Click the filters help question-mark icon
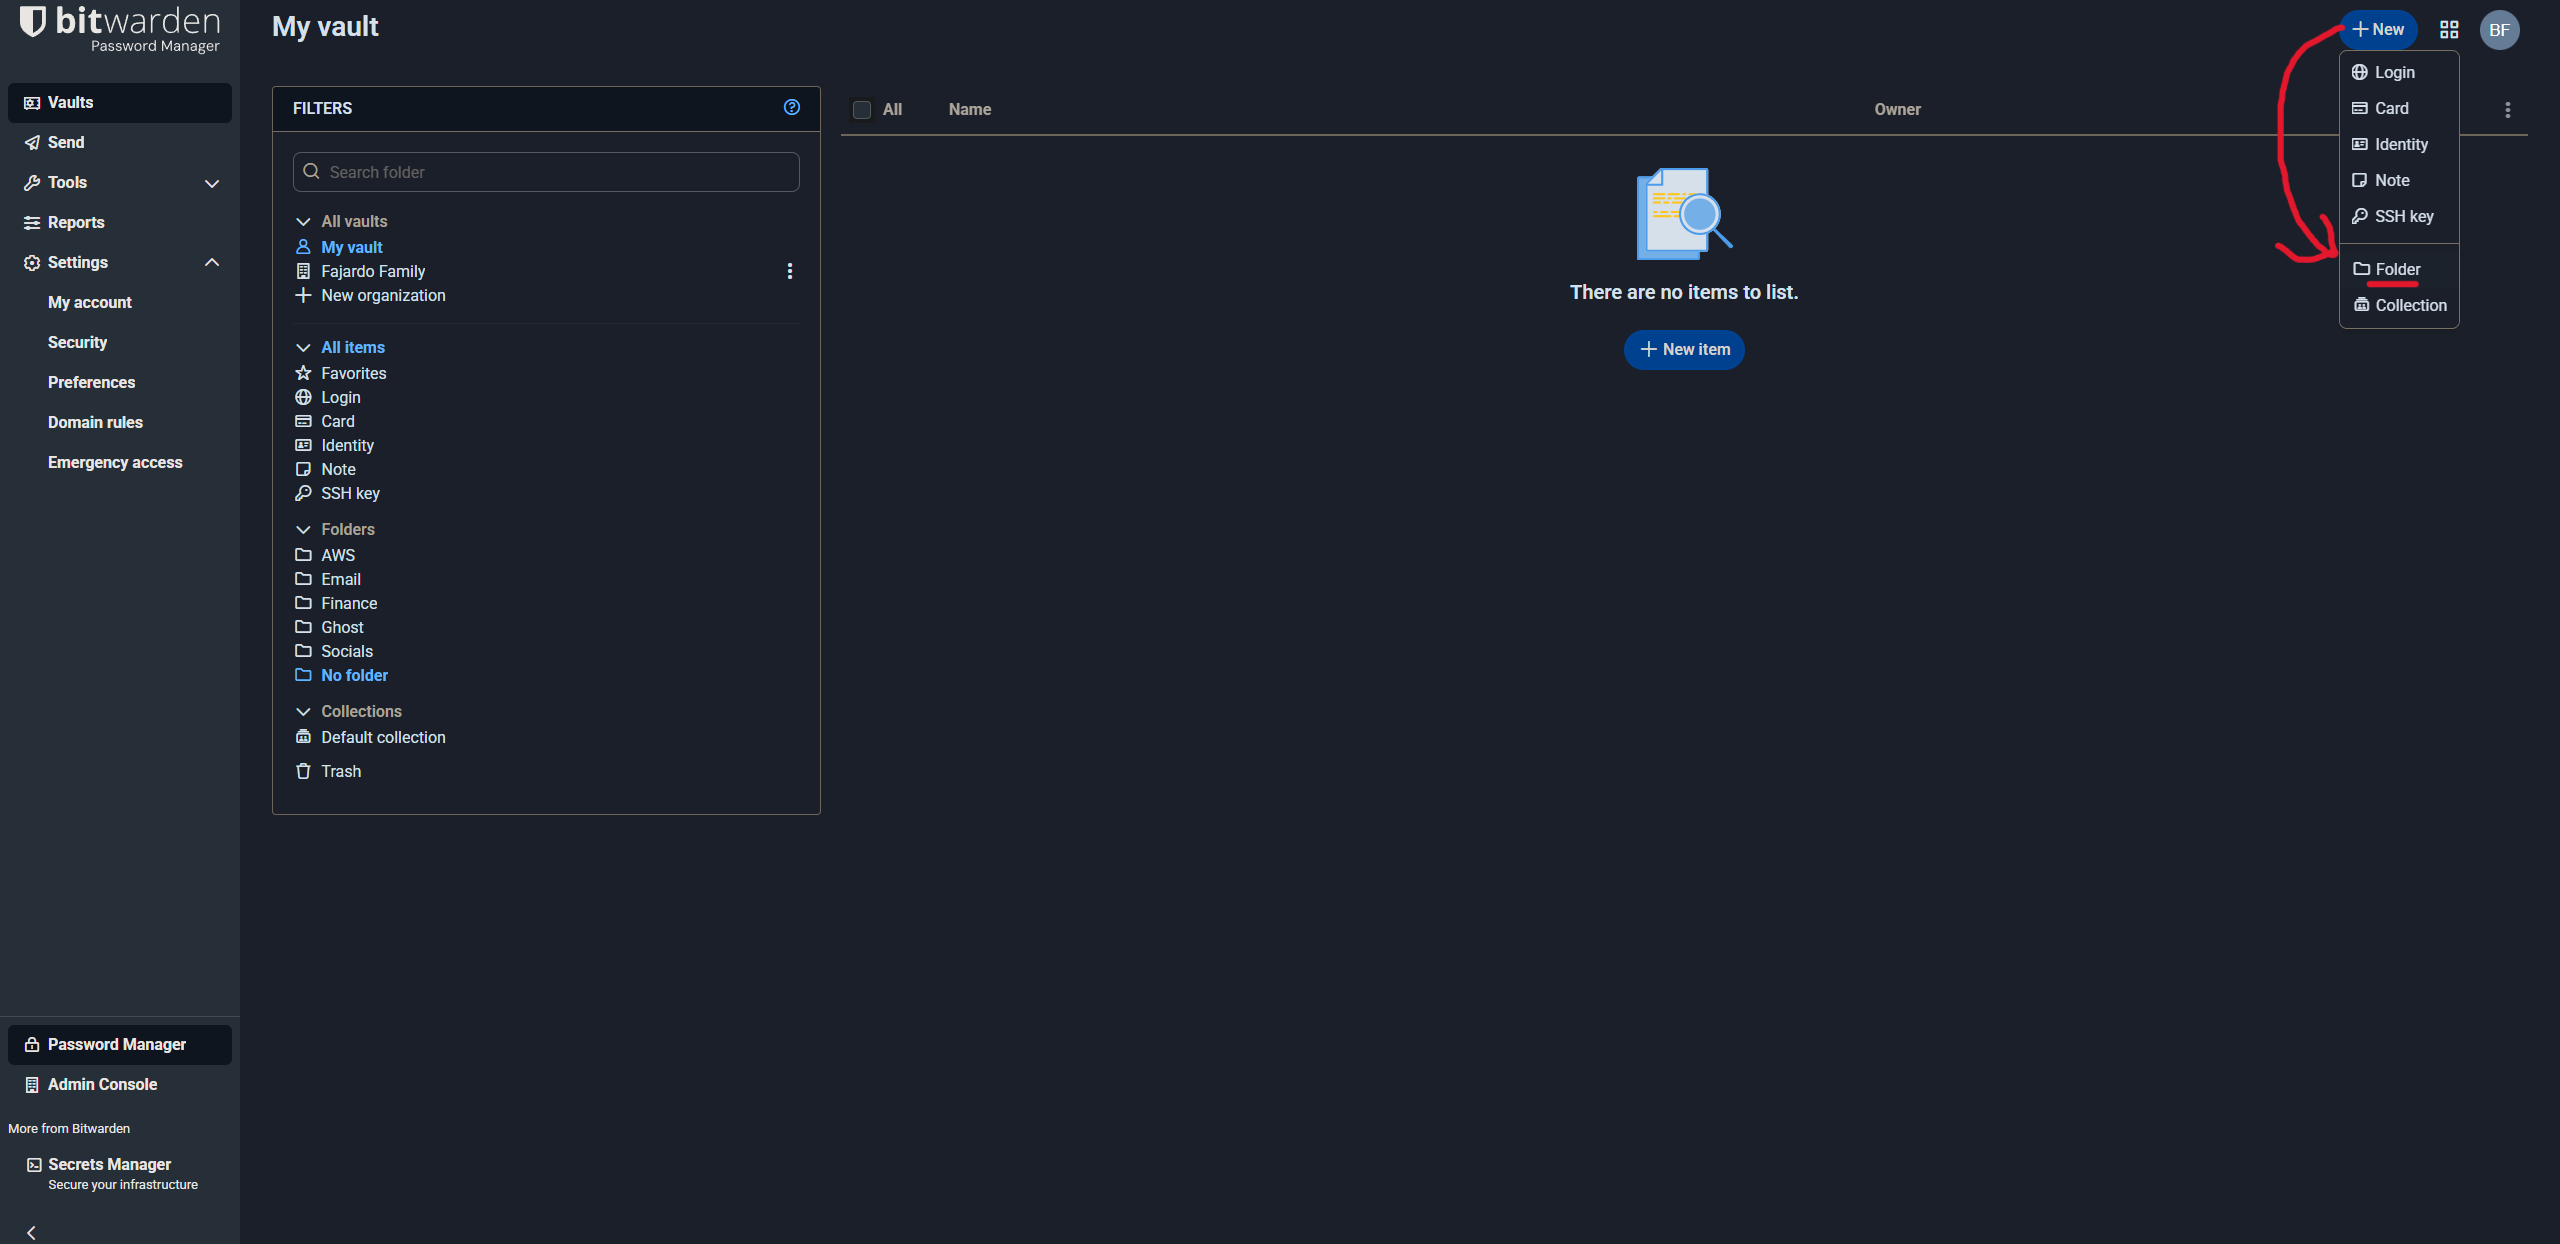The width and height of the screenshot is (2560, 1244). pos(791,107)
